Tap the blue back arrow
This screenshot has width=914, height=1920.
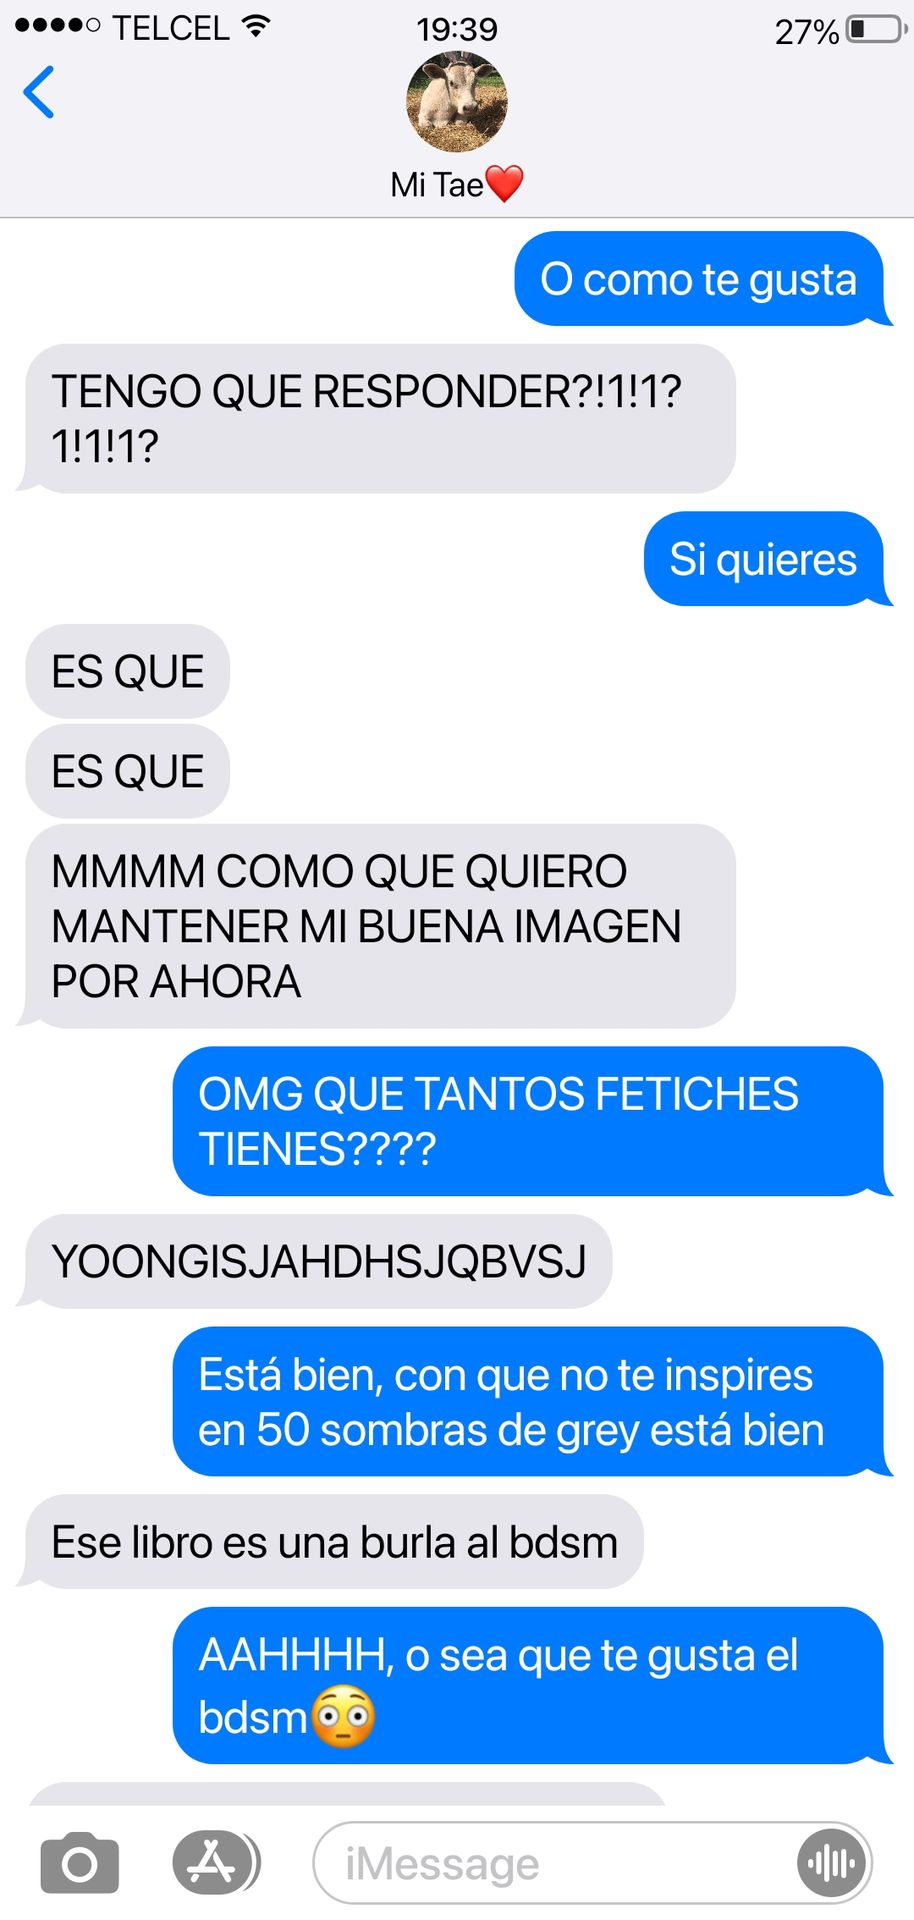(39, 93)
